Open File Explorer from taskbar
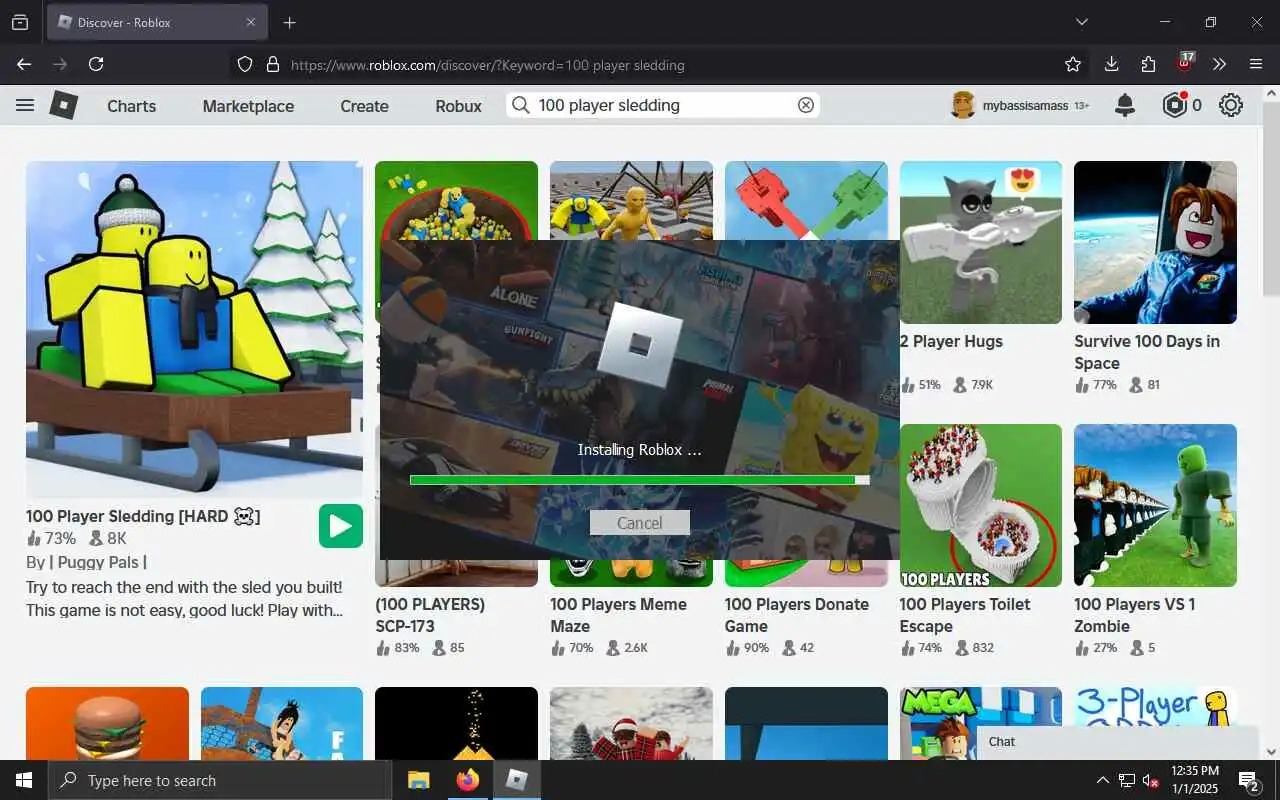The width and height of the screenshot is (1280, 800). (419, 780)
